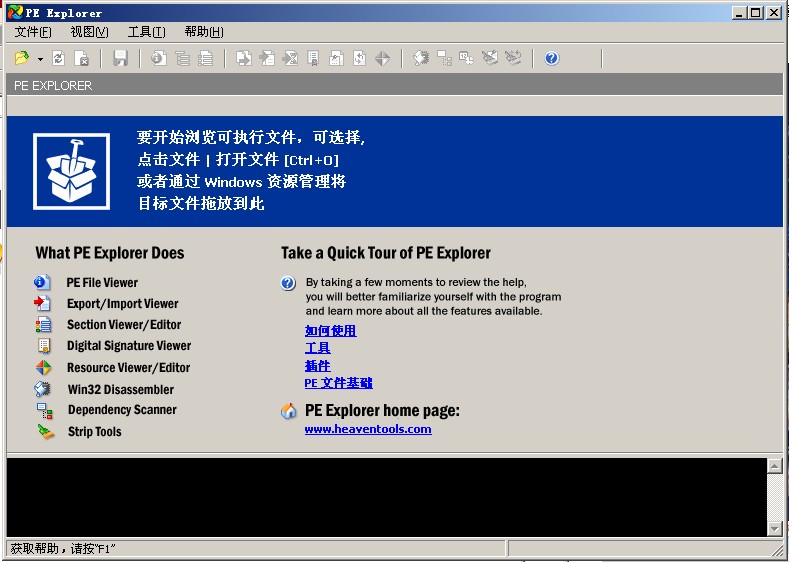The image size is (789, 562).
Task: Click the Digital Signature Viewer icon
Action: click(44, 346)
